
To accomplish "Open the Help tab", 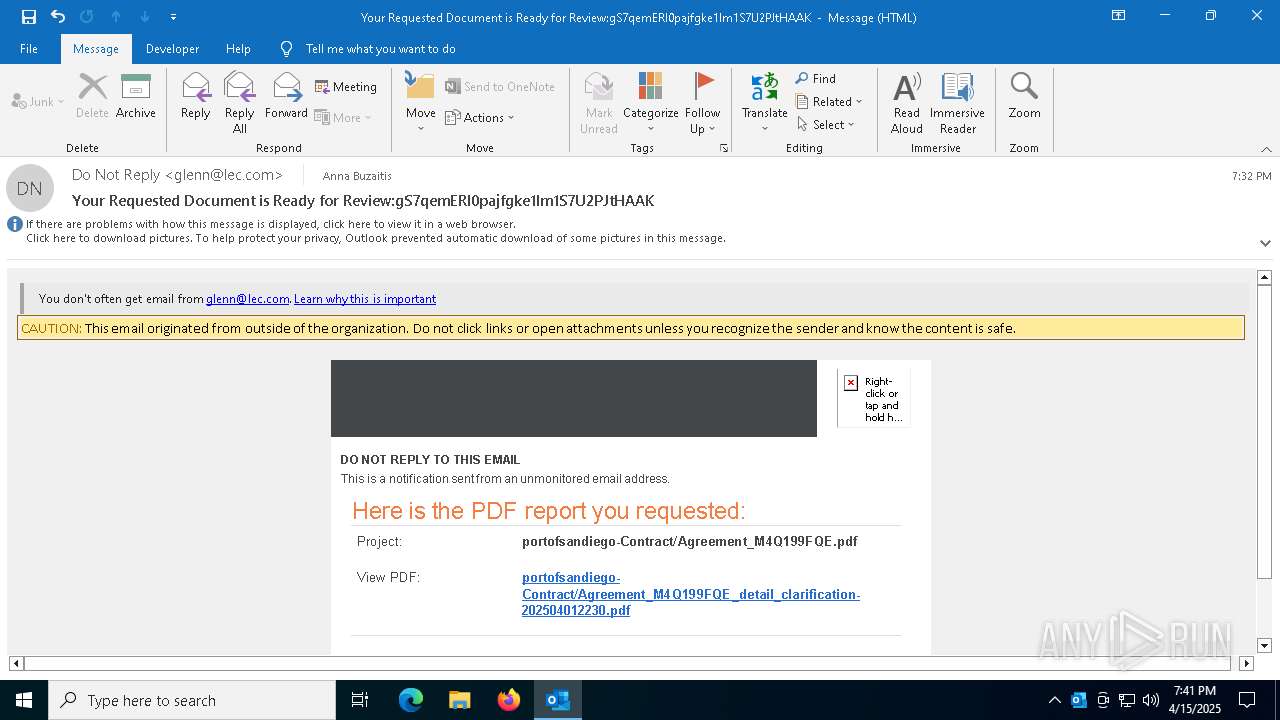I will [x=238, y=49].
